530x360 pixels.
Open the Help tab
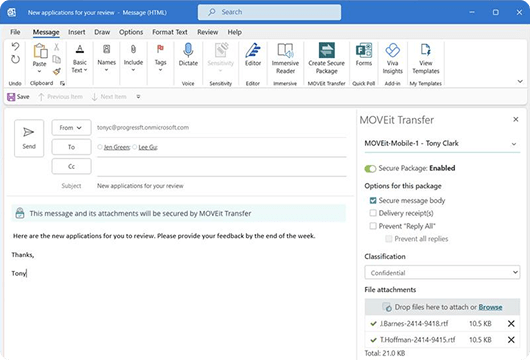[x=234, y=32]
